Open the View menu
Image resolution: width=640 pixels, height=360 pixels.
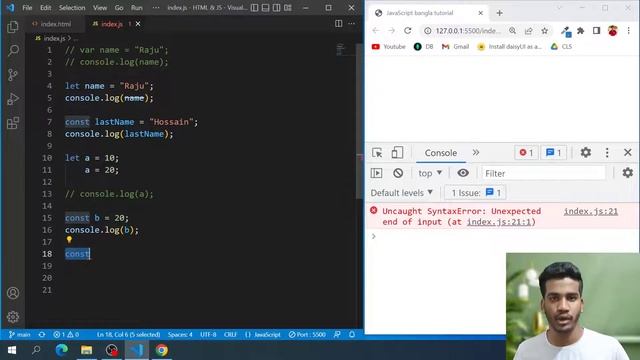100,8
